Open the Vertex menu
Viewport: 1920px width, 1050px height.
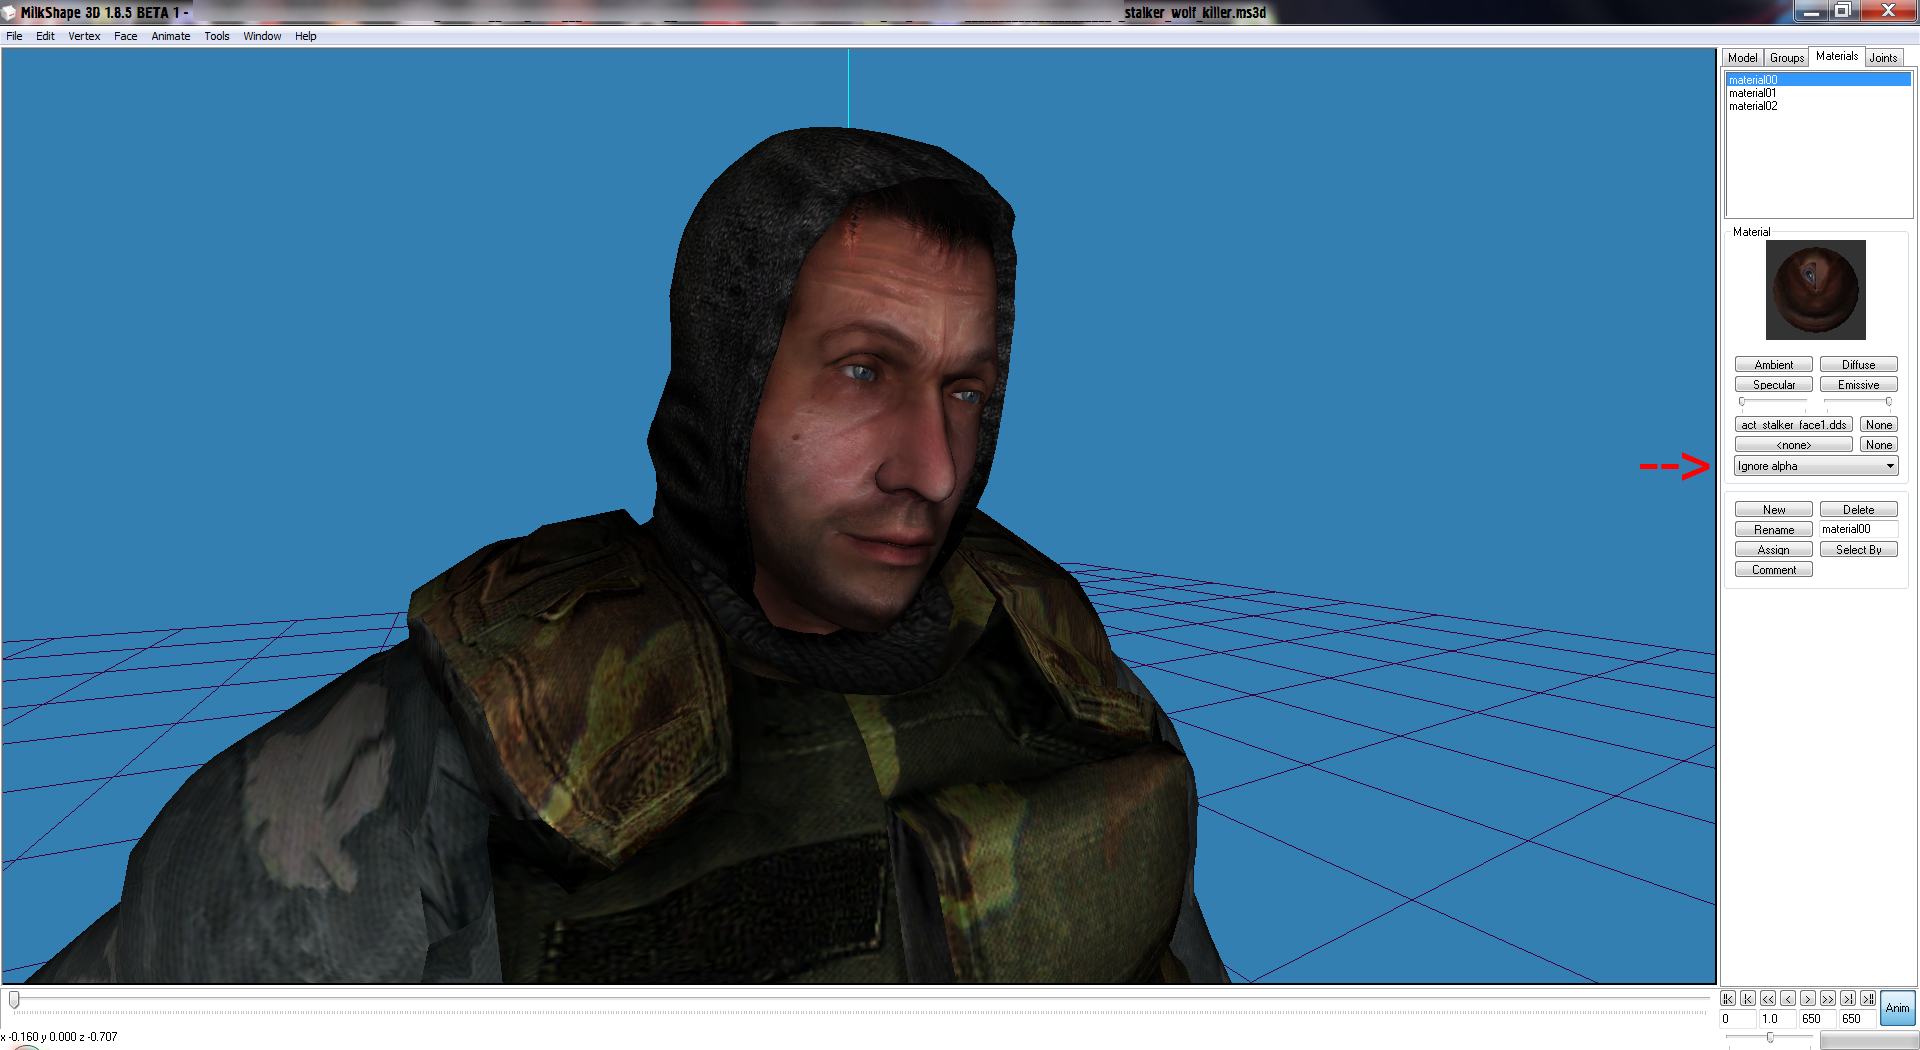pos(84,36)
